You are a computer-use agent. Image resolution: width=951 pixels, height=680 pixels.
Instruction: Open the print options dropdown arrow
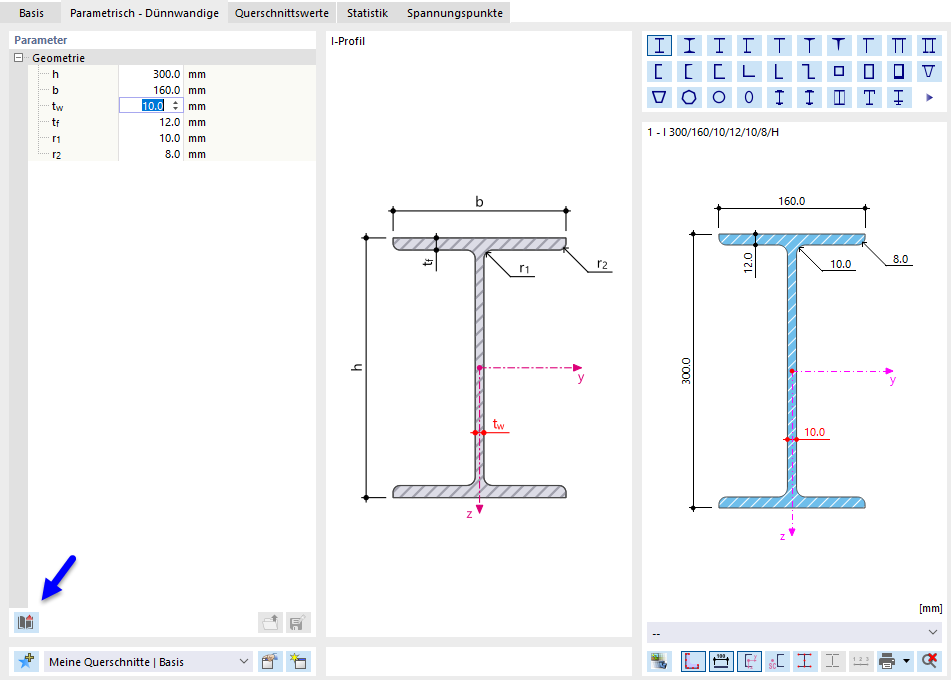(x=906, y=661)
